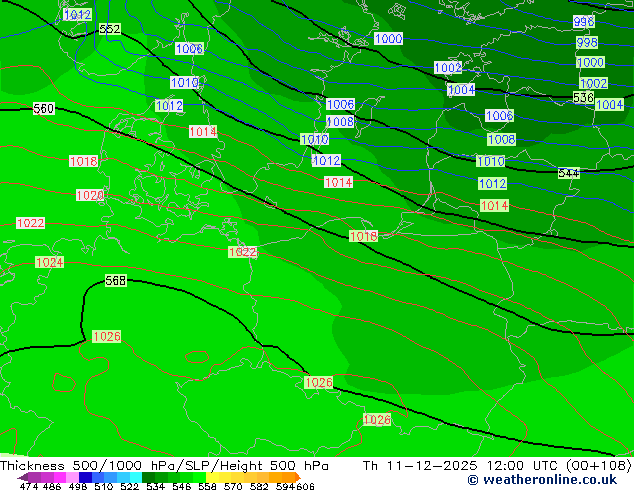Image resolution: width=634 pixels, height=490 pixels.
Task: Click legend value 570
Action: point(233,486)
